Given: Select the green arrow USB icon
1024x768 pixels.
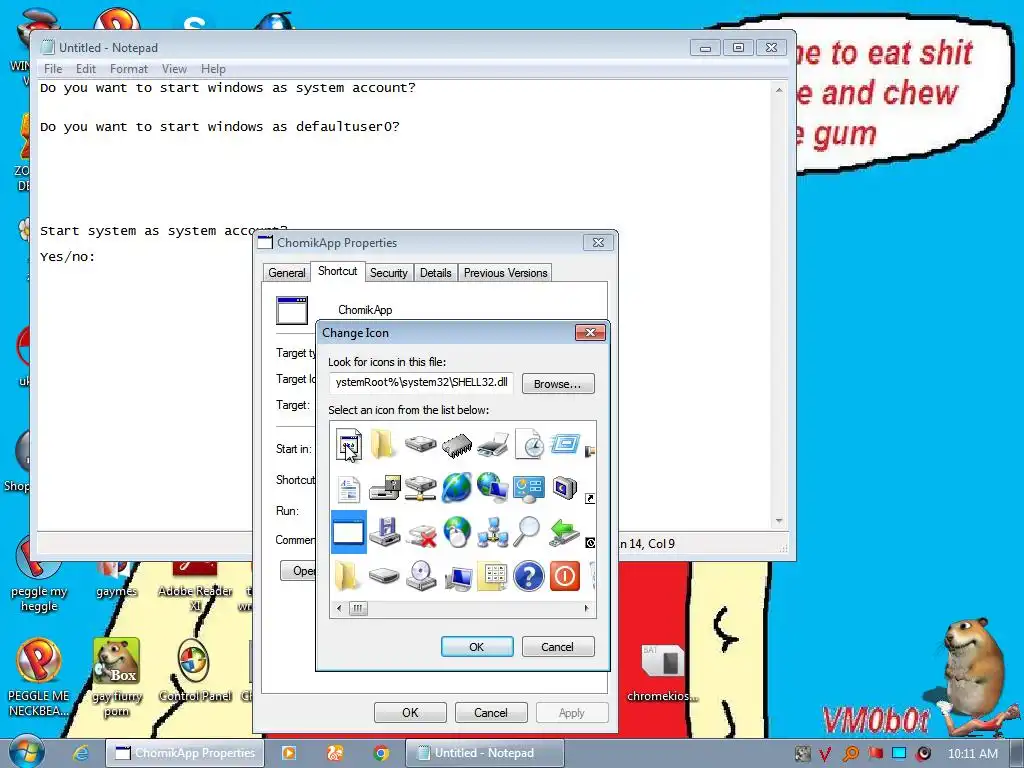Looking at the screenshot, I should coord(565,532).
